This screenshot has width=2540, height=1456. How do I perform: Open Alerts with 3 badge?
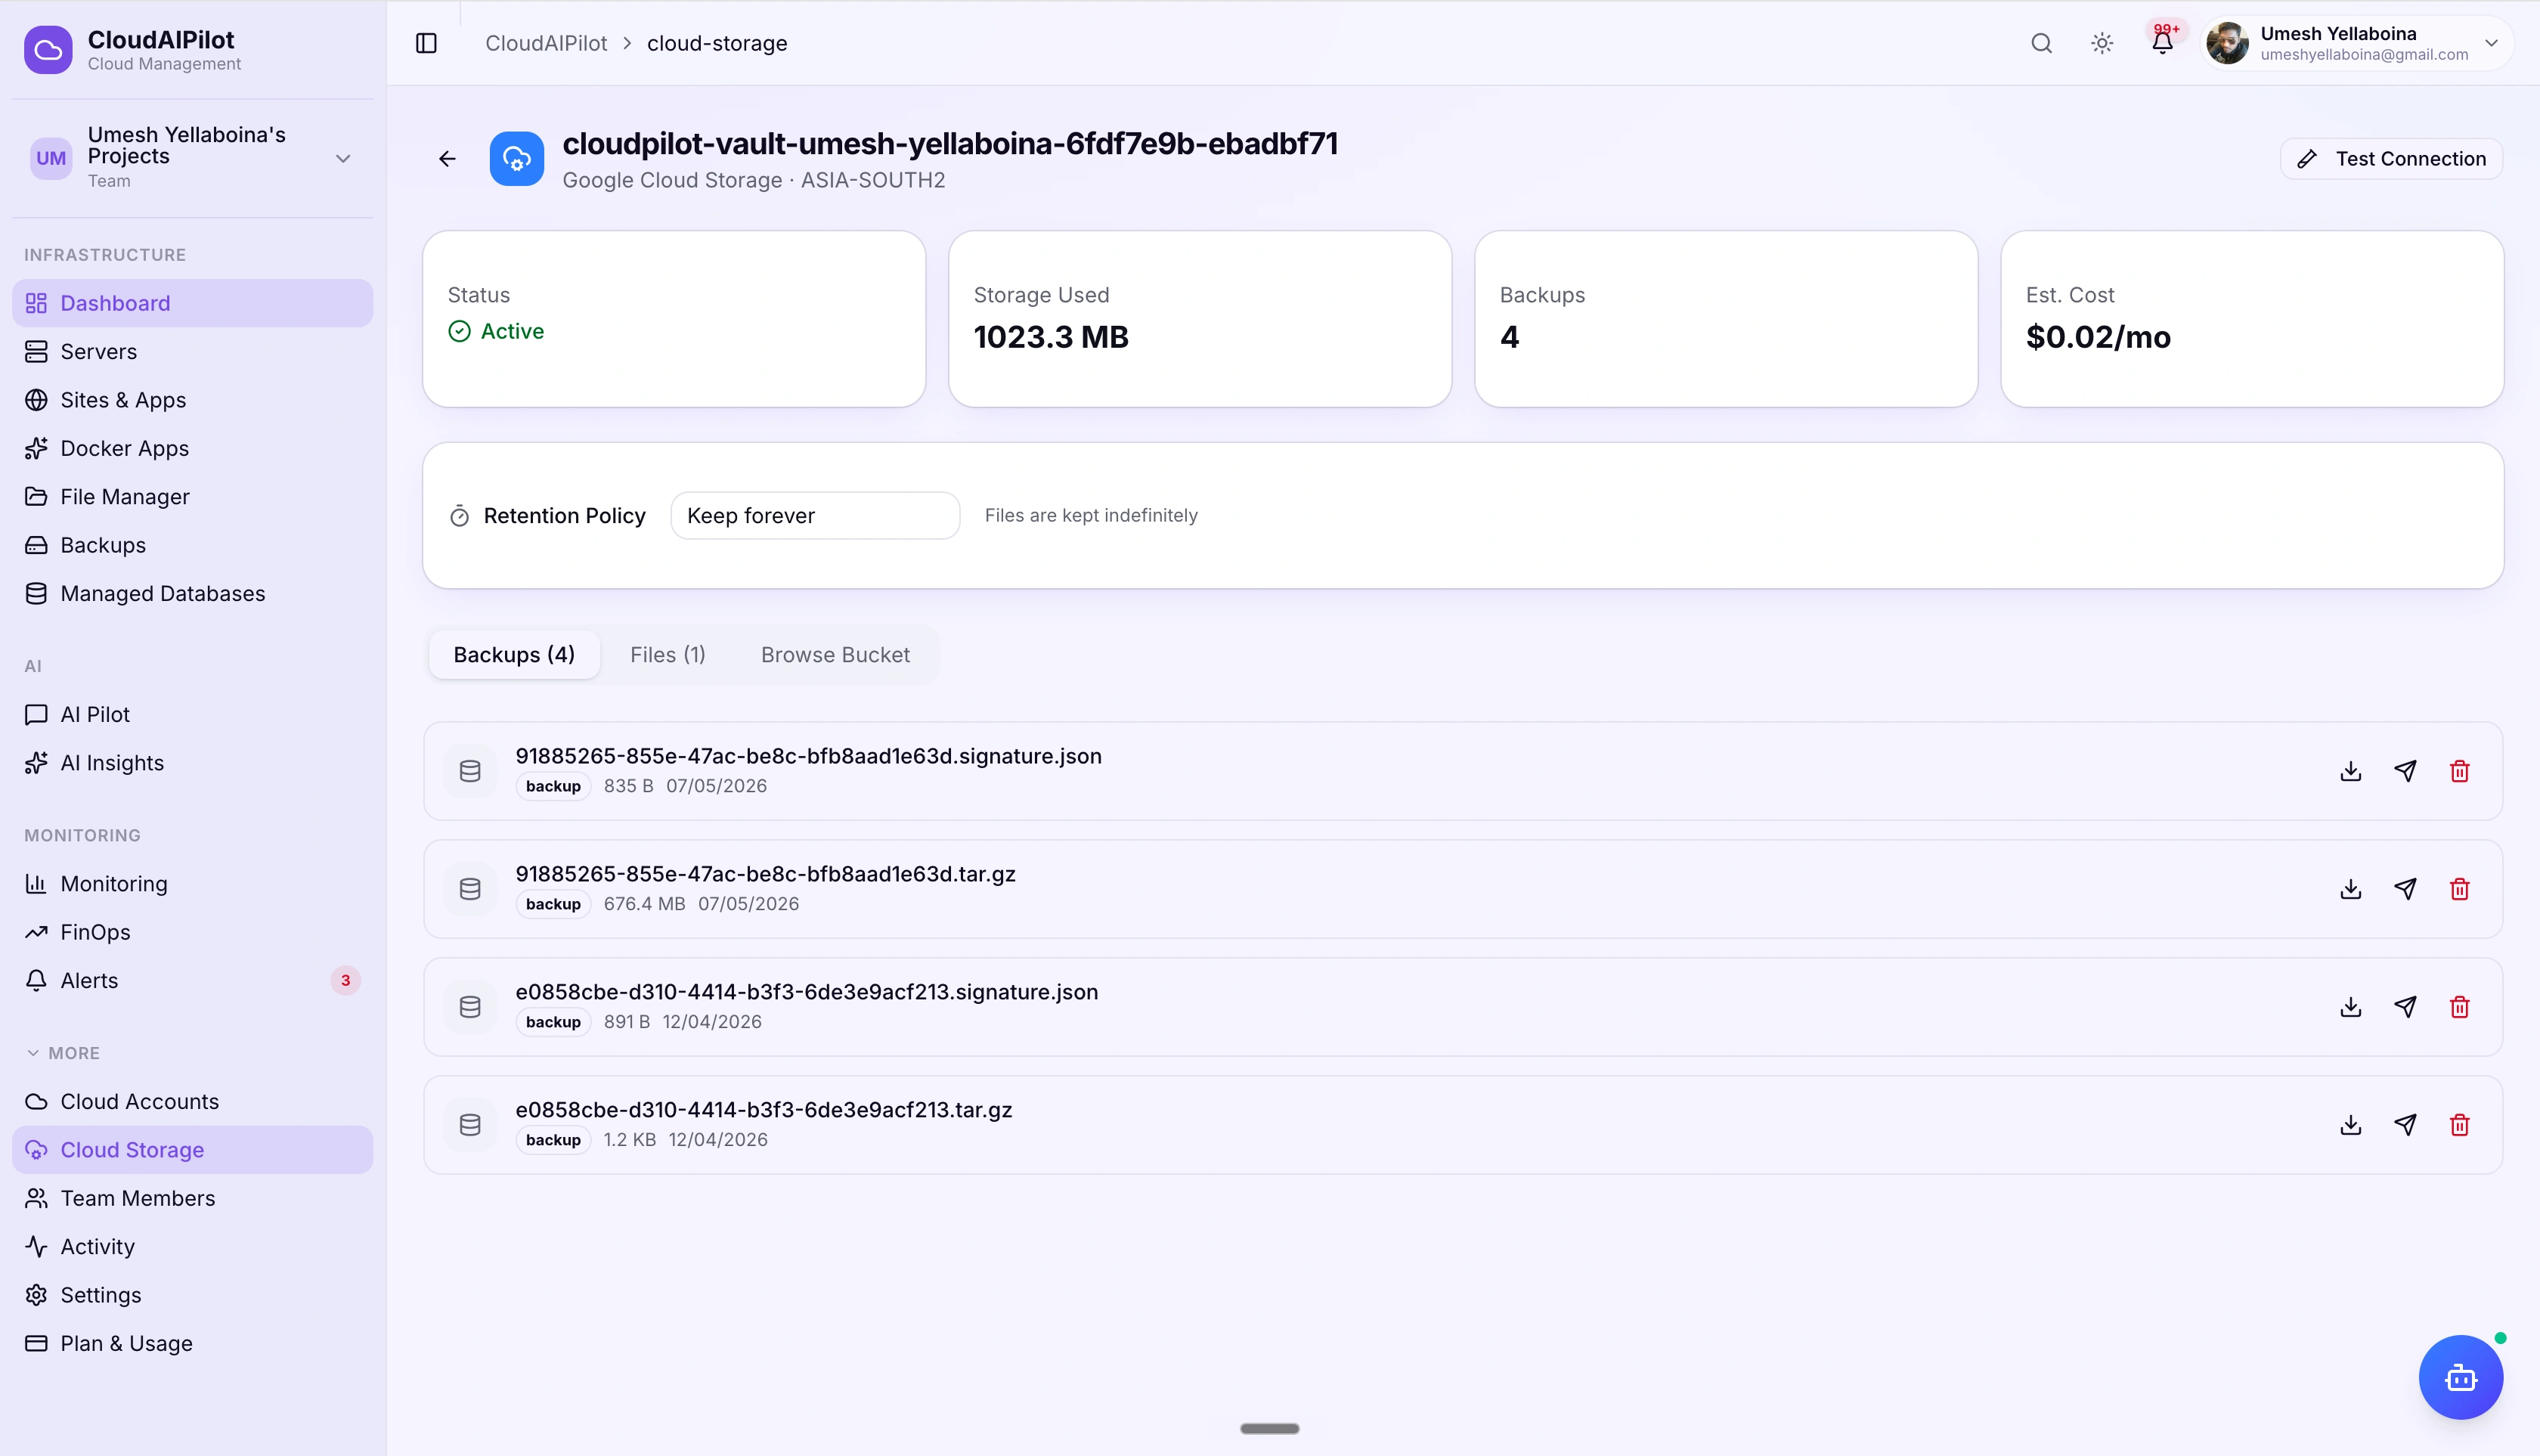coord(192,980)
